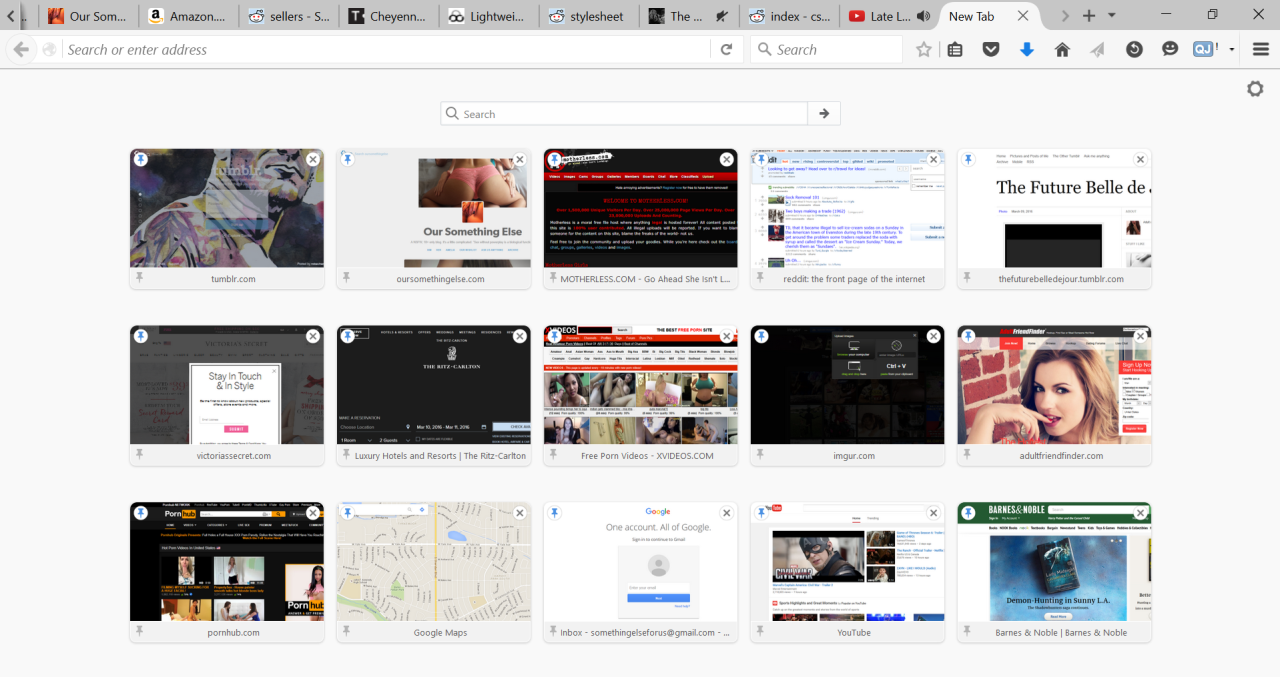Switch to the 'Amazon...' tab
The image size is (1280, 677).
[188, 16]
